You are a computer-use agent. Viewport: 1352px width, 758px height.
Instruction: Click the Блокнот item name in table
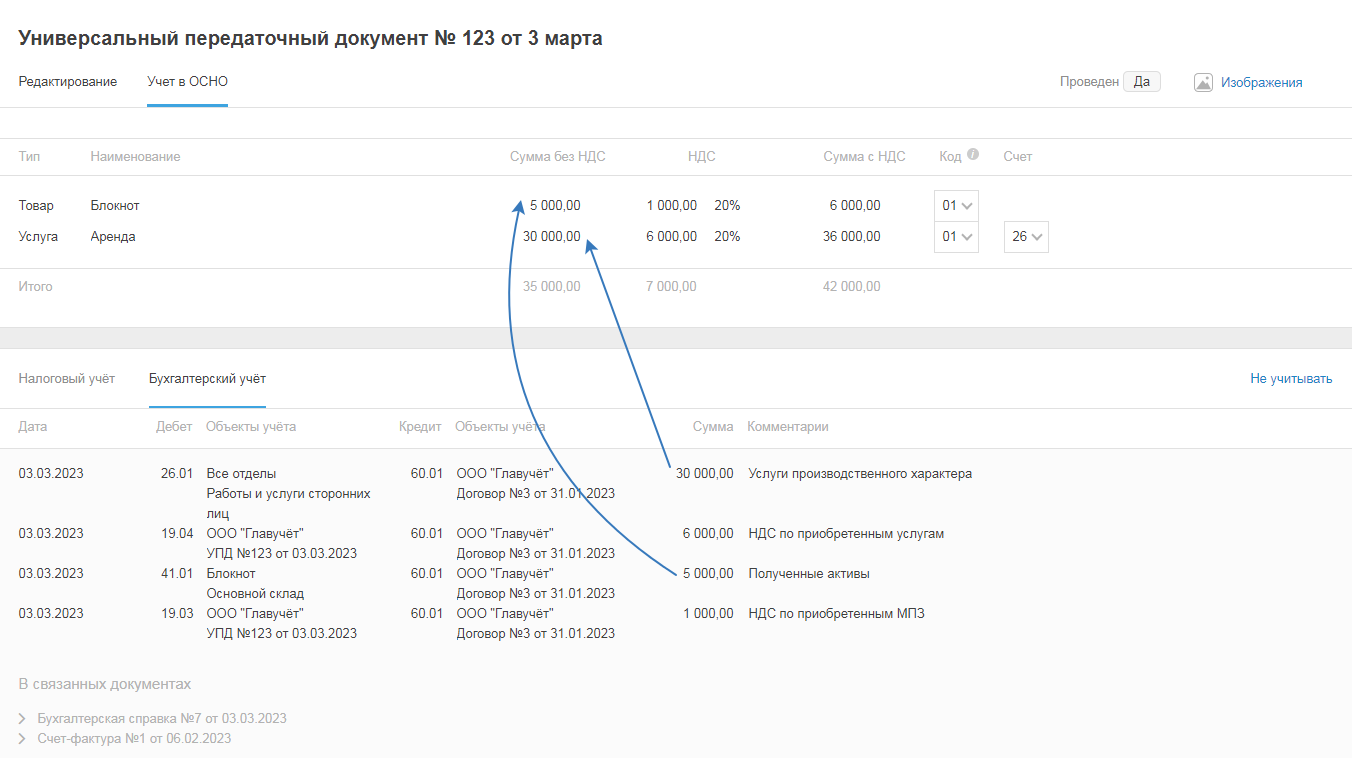tap(115, 206)
